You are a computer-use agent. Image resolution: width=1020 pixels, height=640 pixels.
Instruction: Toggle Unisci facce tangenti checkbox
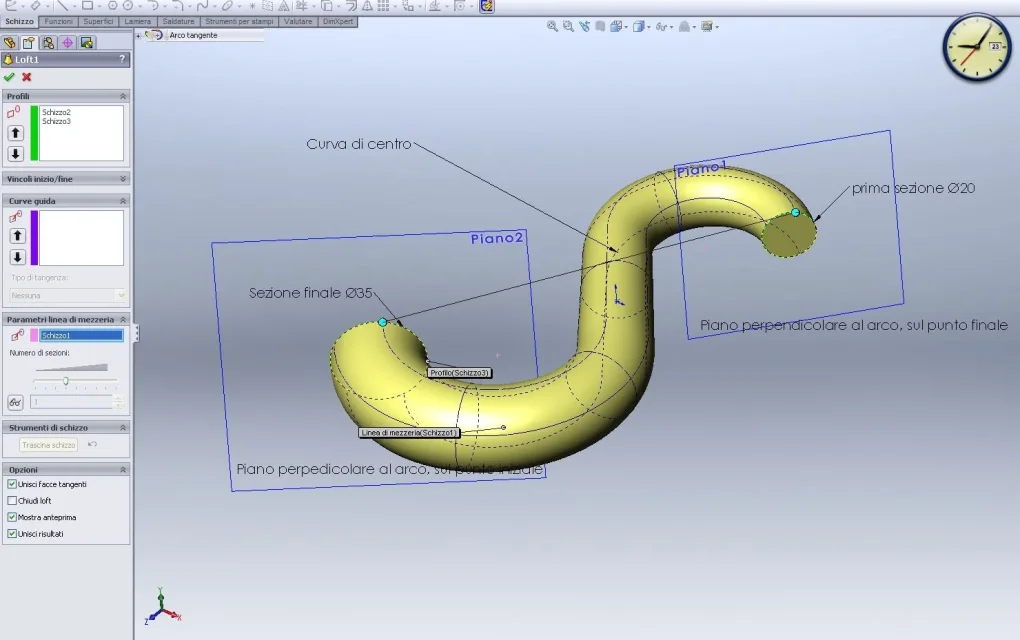tap(12, 484)
